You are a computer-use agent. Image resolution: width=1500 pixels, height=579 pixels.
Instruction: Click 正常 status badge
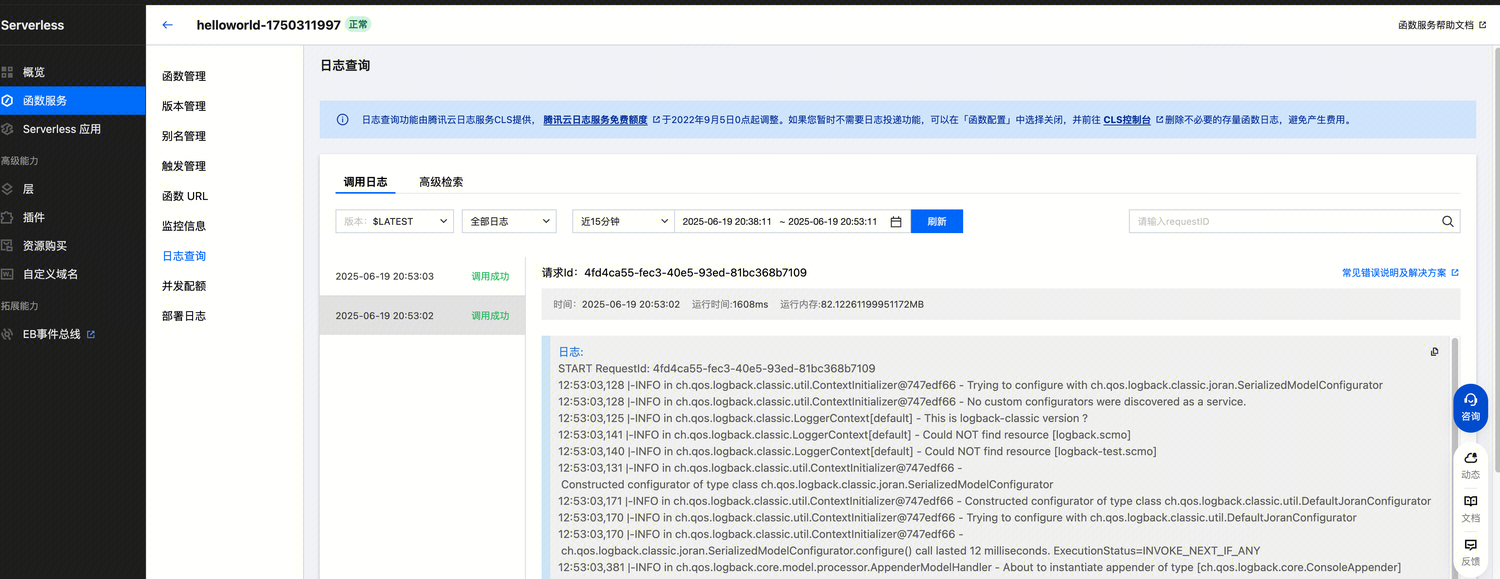pyautogui.click(x=358, y=25)
